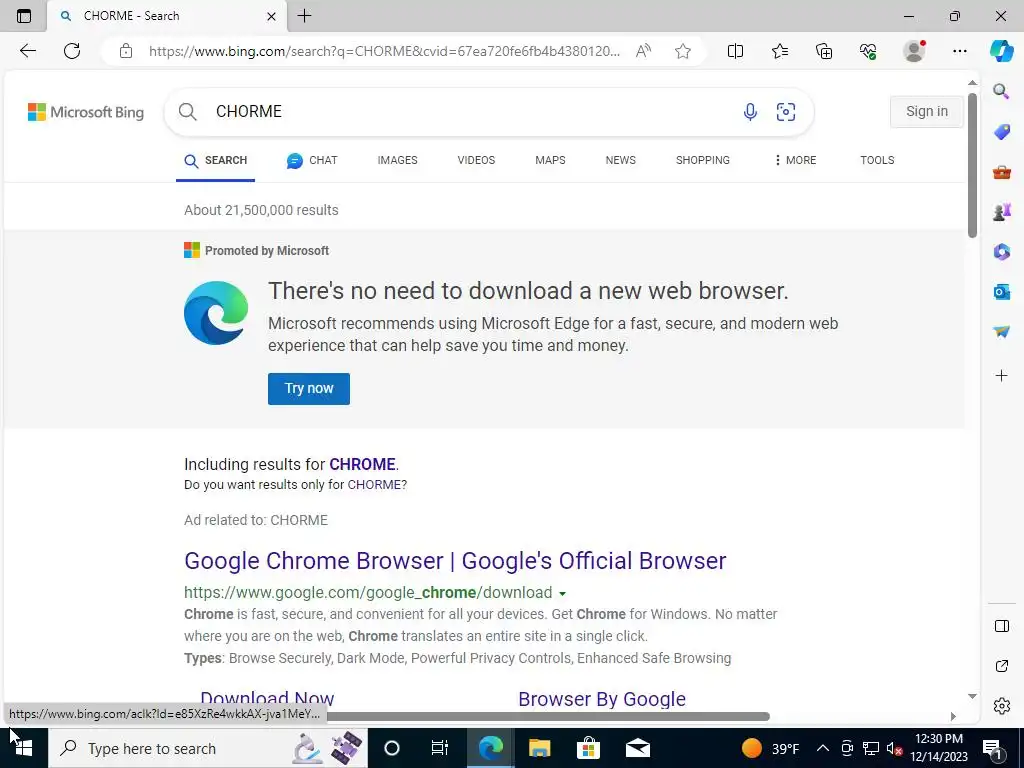The width and height of the screenshot is (1024, 768).
Task: Open Copilot icon in Edge toolbar
Action: click(1001, 51)
